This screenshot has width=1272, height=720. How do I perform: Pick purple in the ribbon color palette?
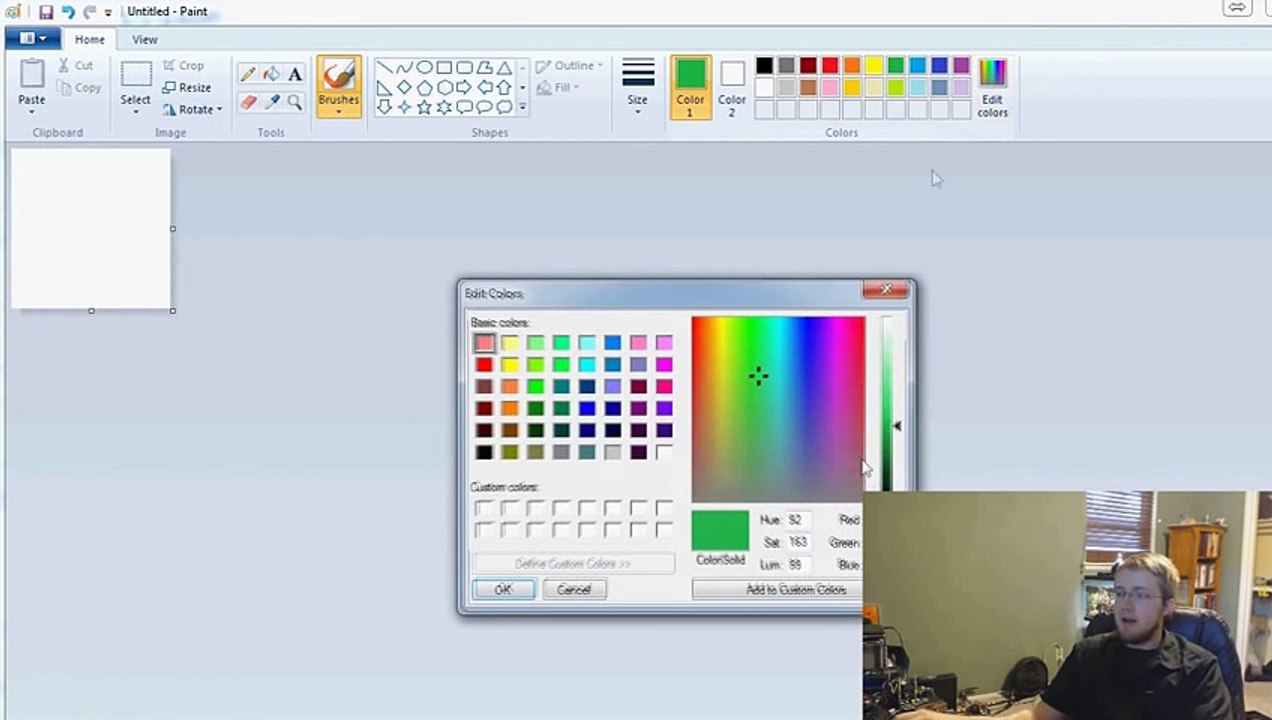(962, 65)
